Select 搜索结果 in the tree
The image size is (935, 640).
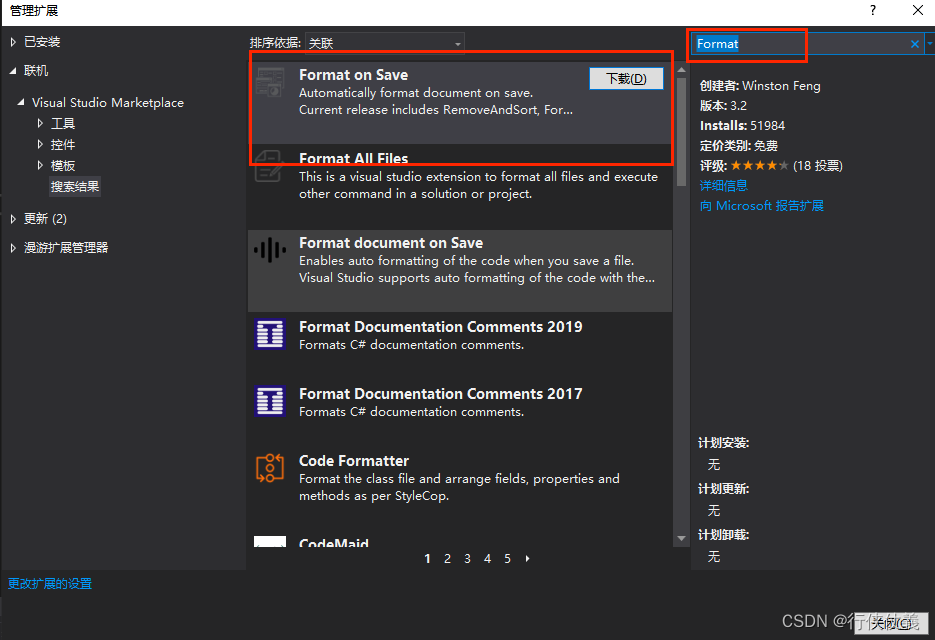click(x=75, y=187)
